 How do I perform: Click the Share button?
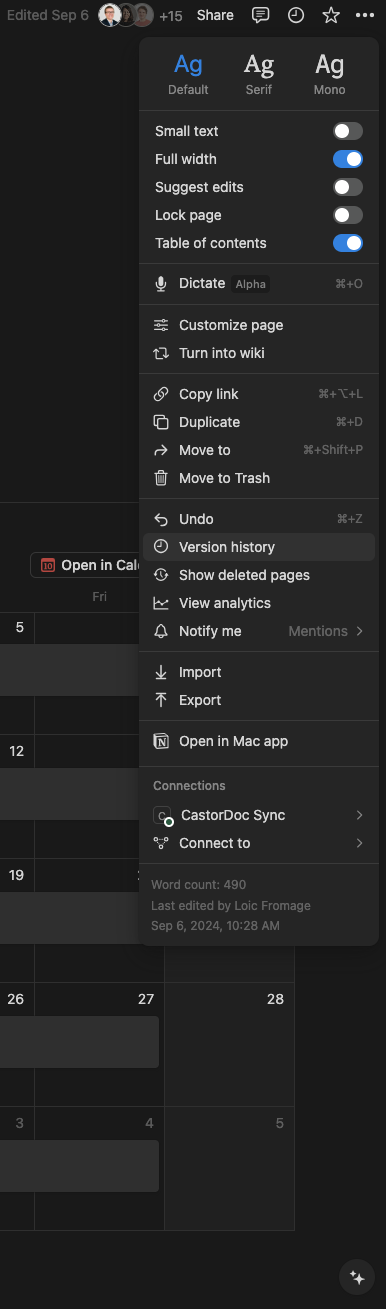pyautogui.click(x=215, y=15)
